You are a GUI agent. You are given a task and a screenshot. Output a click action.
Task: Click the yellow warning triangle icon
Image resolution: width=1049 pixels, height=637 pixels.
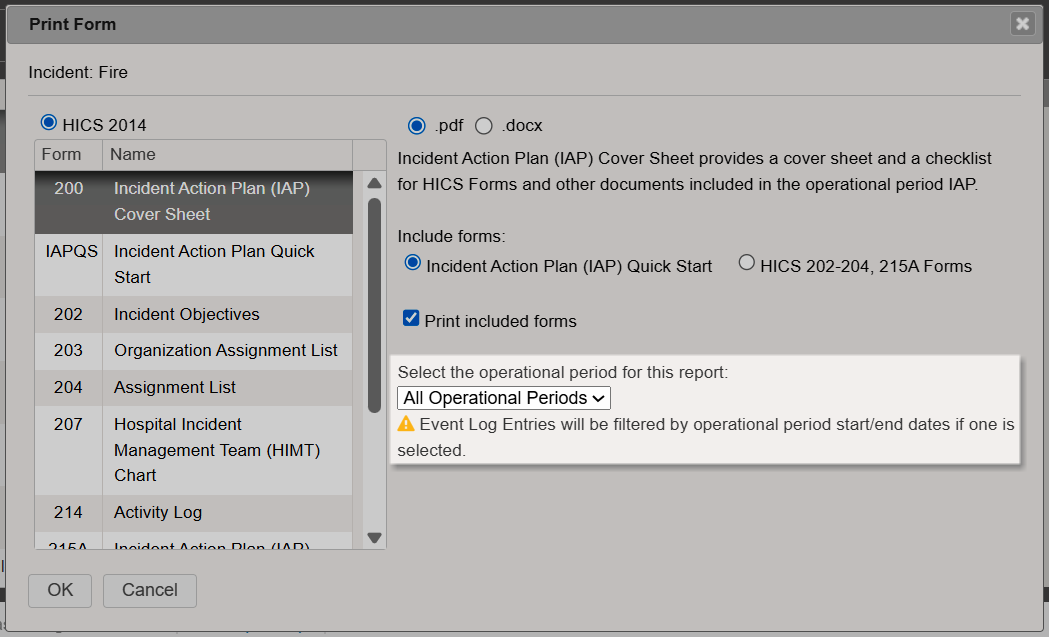405,424
